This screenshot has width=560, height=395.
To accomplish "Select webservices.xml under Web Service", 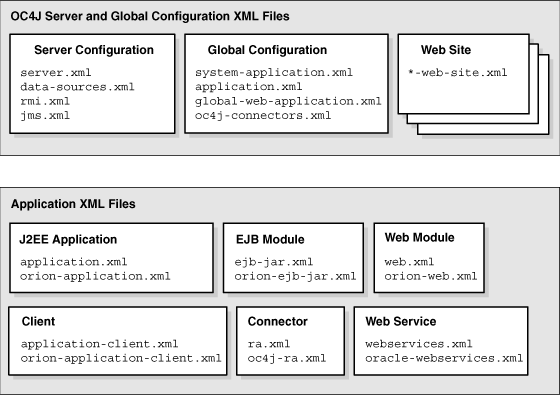I will [x=419, y=344].
